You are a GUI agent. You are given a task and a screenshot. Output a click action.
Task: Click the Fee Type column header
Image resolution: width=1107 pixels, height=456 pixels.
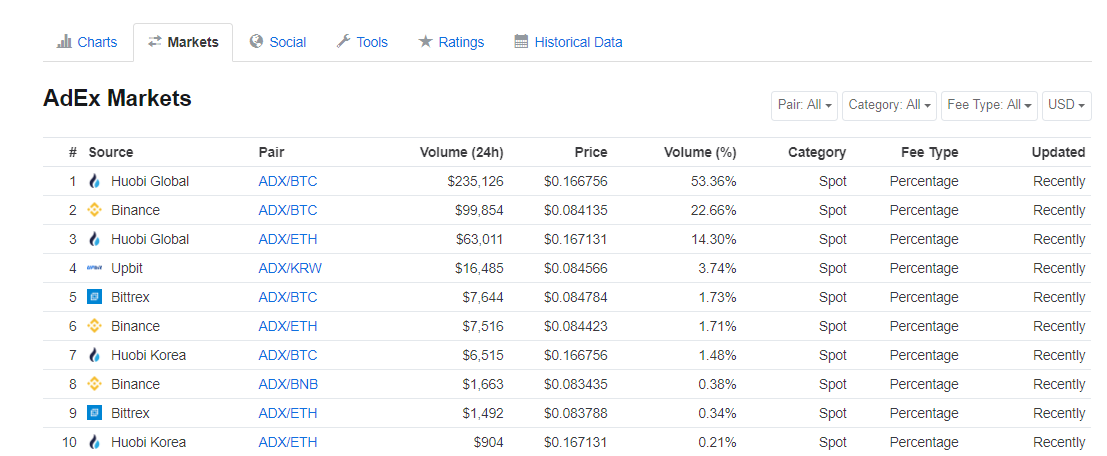pos(930,152)
